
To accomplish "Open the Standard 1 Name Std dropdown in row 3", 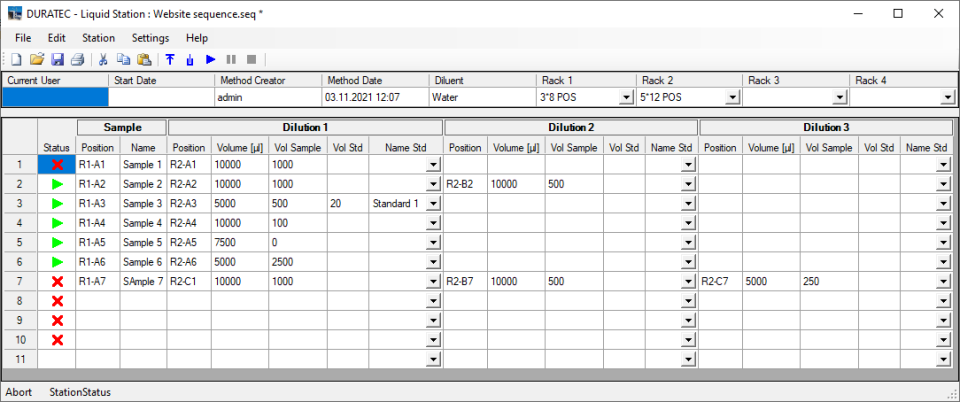I will pyautogui.click(x=433, y=203).
